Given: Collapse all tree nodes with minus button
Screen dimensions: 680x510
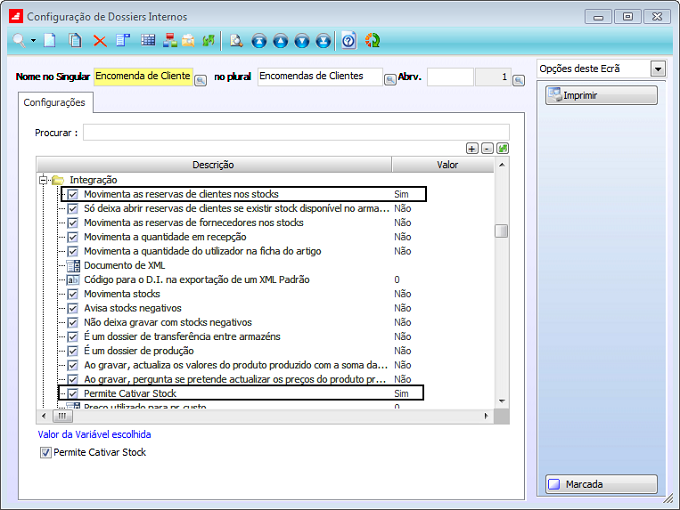Looking at the screenshot, I should click(487, 148).
